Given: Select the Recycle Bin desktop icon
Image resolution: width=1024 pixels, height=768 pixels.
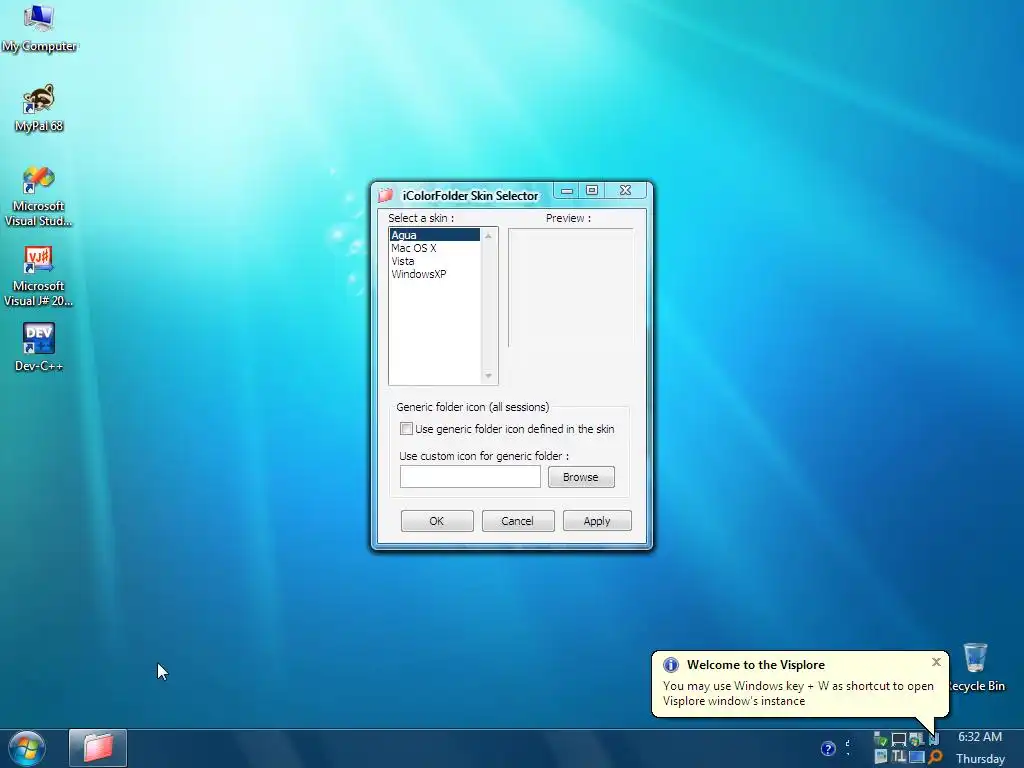Looking at the screenshot, I should point(976,667).
